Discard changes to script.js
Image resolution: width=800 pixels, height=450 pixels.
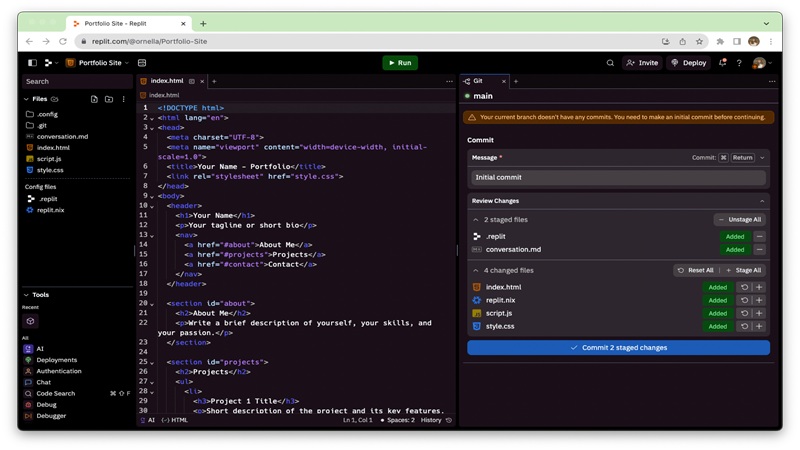(x=744, y=313)
